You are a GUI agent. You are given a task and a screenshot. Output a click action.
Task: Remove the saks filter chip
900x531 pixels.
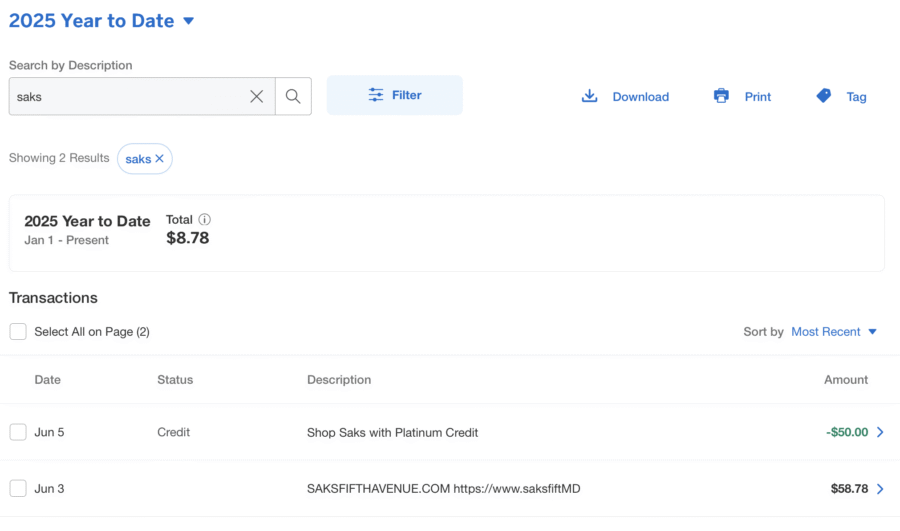click(x=159, y=159)
